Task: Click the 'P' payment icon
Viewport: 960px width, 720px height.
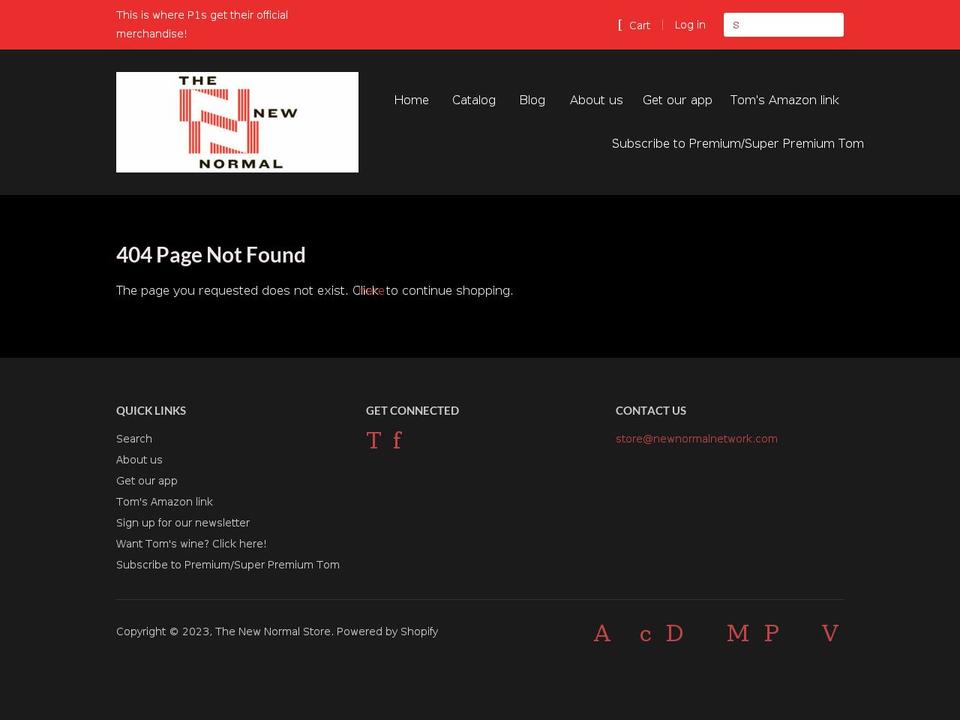Action: (771, 634)
